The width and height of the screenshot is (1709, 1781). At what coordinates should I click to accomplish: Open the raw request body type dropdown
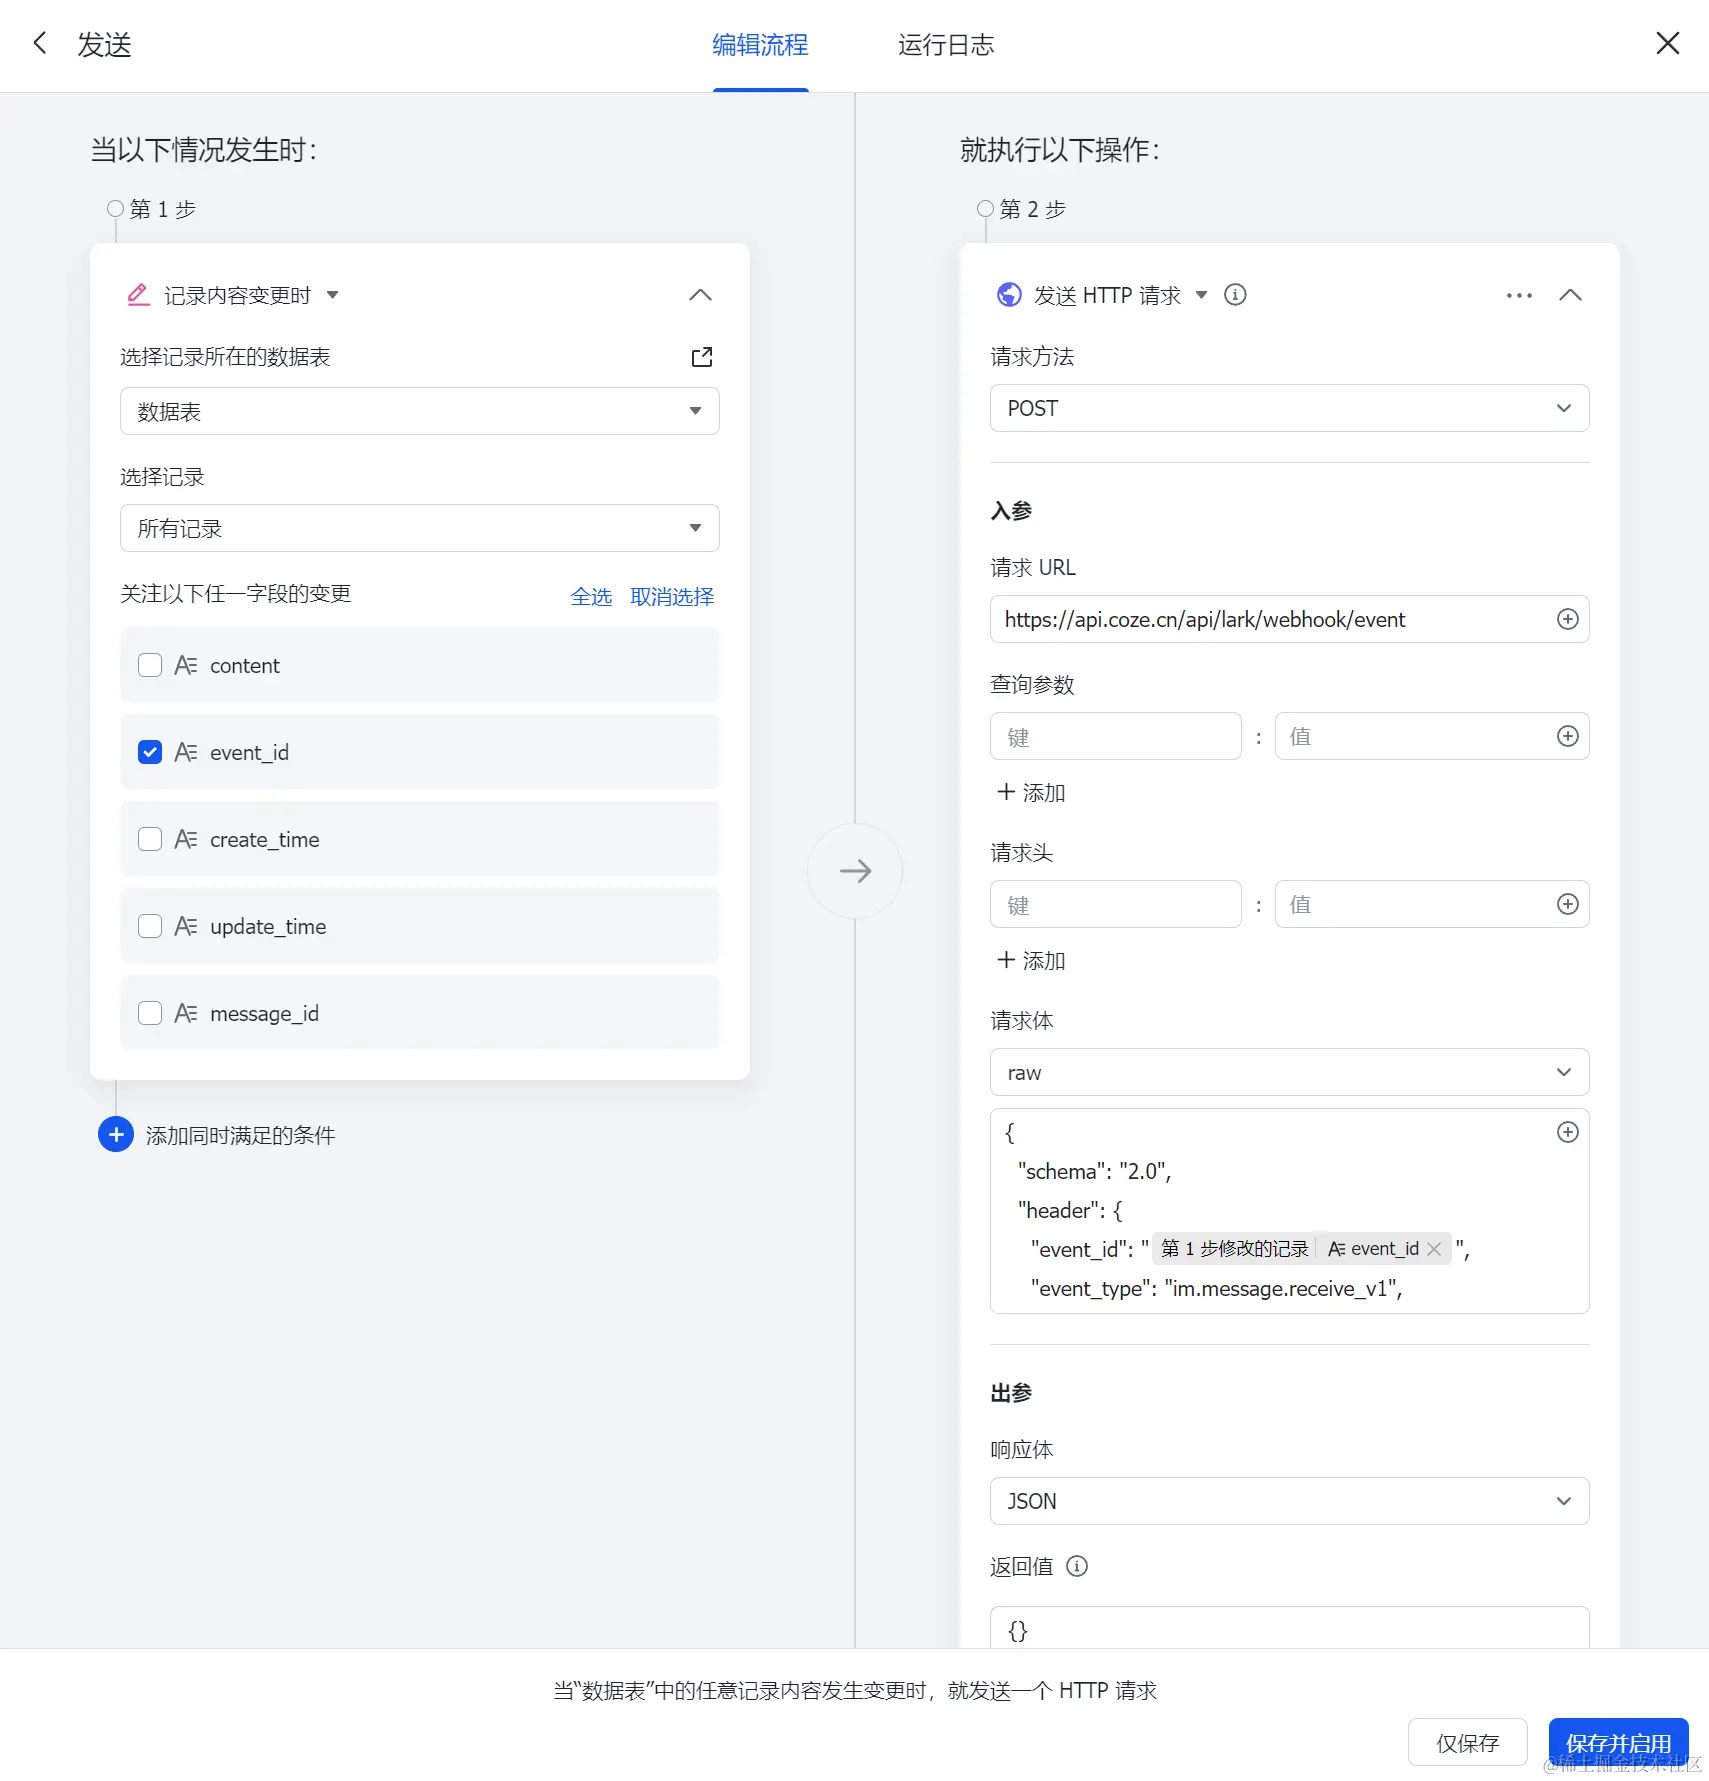click(1289, 1072)
